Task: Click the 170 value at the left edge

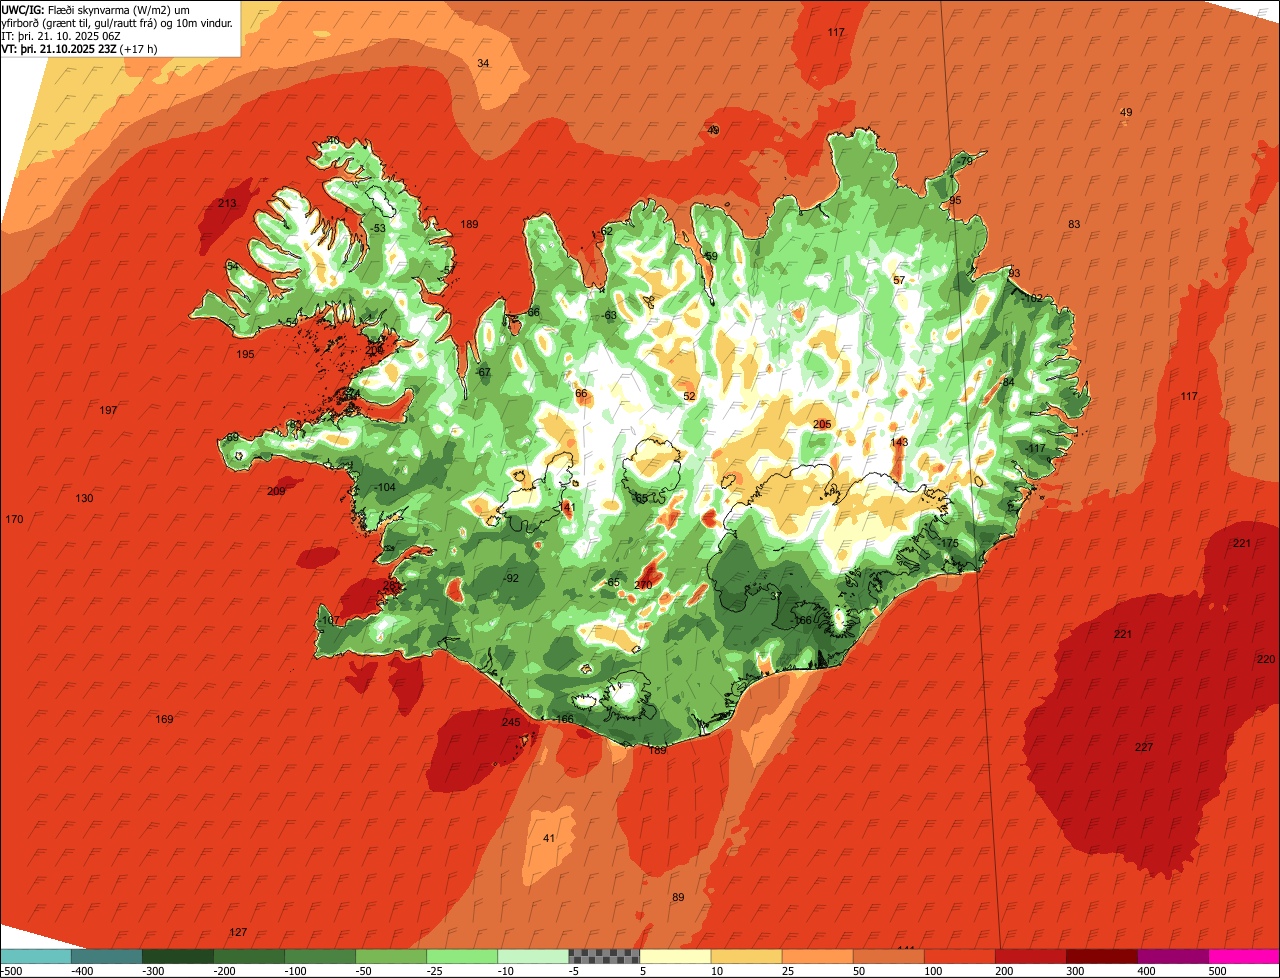Action: pyautogui.click(x=14, y=519)
